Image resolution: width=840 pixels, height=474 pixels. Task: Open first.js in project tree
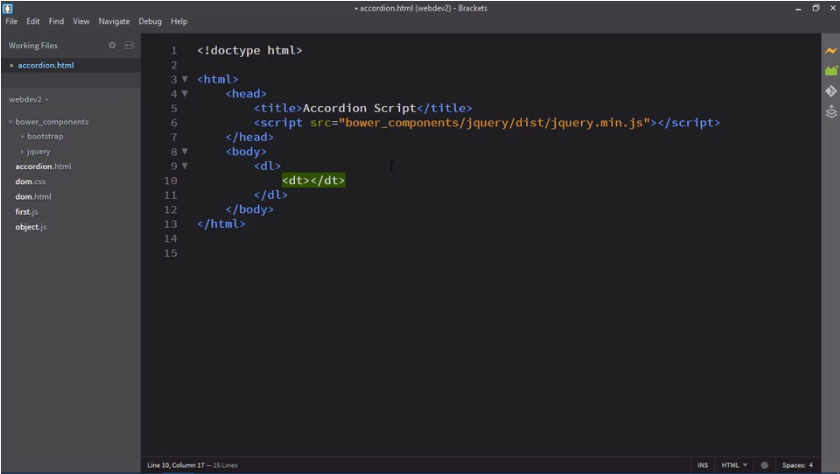27,212
